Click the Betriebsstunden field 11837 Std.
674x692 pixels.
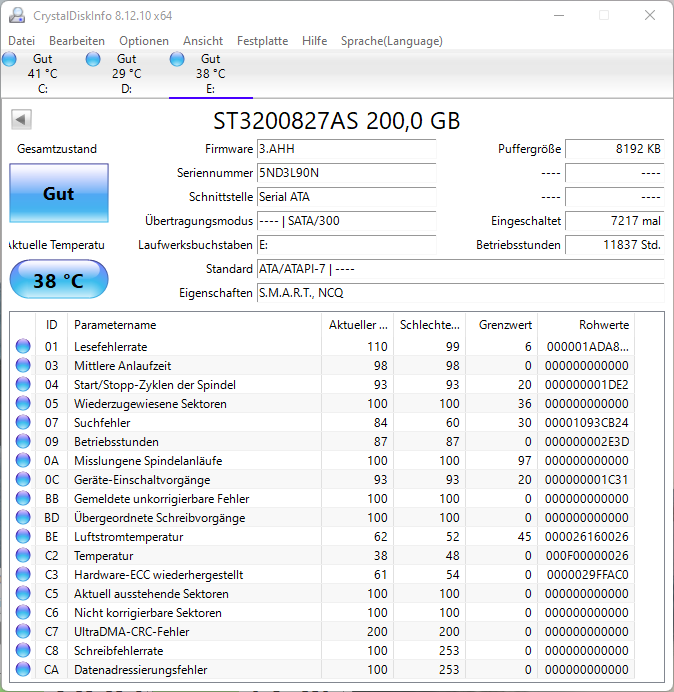point(615,244)
